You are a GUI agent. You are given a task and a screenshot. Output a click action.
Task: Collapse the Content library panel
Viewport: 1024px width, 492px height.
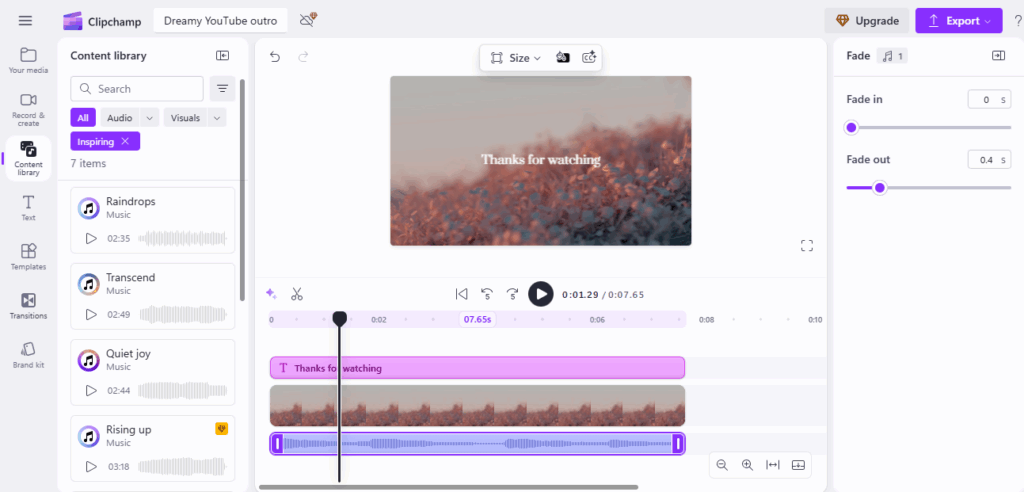pos(223,56)
